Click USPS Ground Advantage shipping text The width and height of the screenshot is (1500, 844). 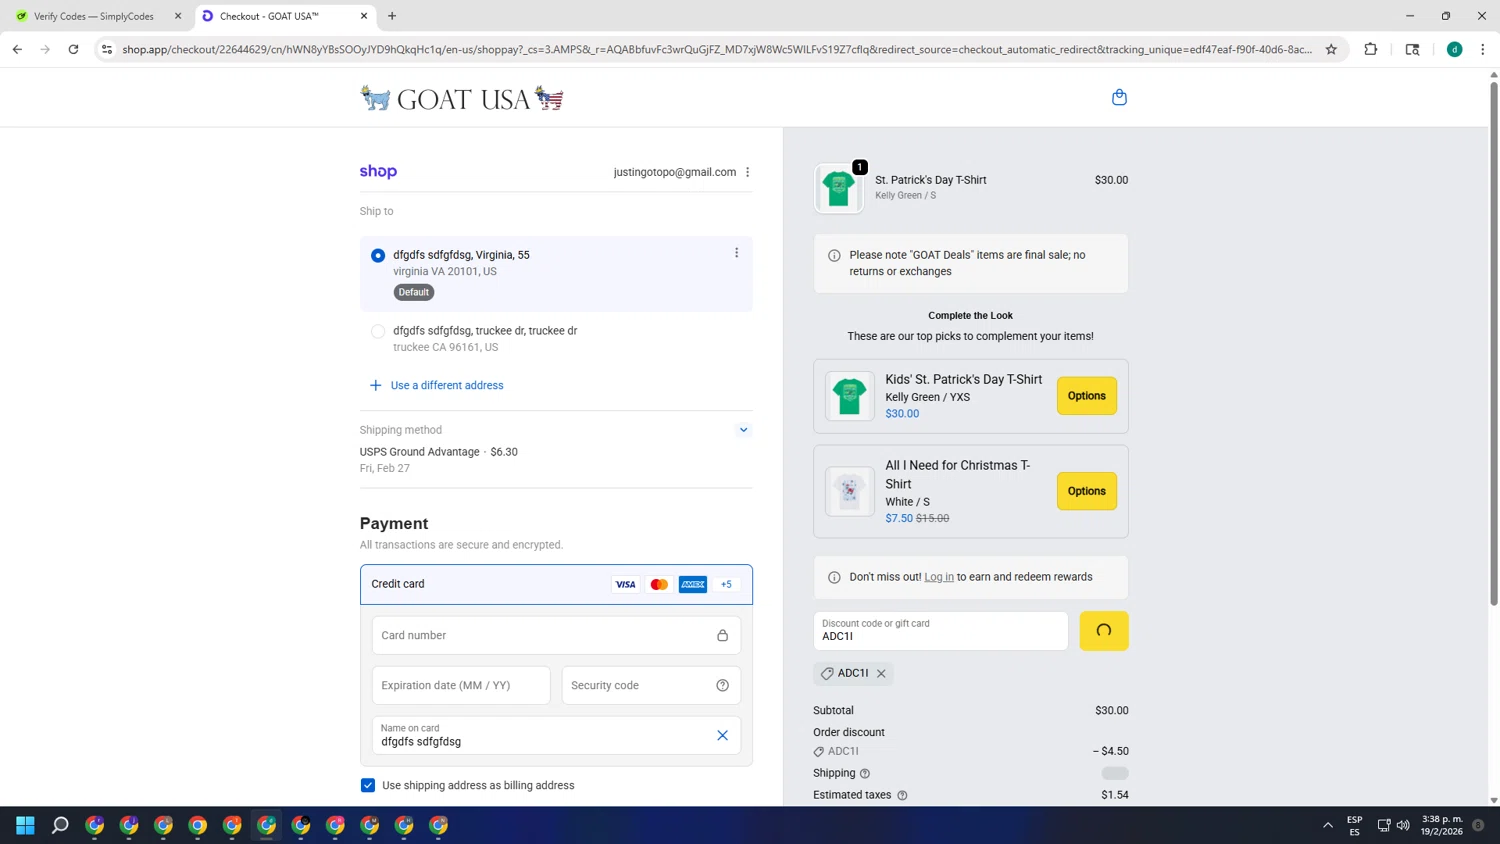point(419,452)
